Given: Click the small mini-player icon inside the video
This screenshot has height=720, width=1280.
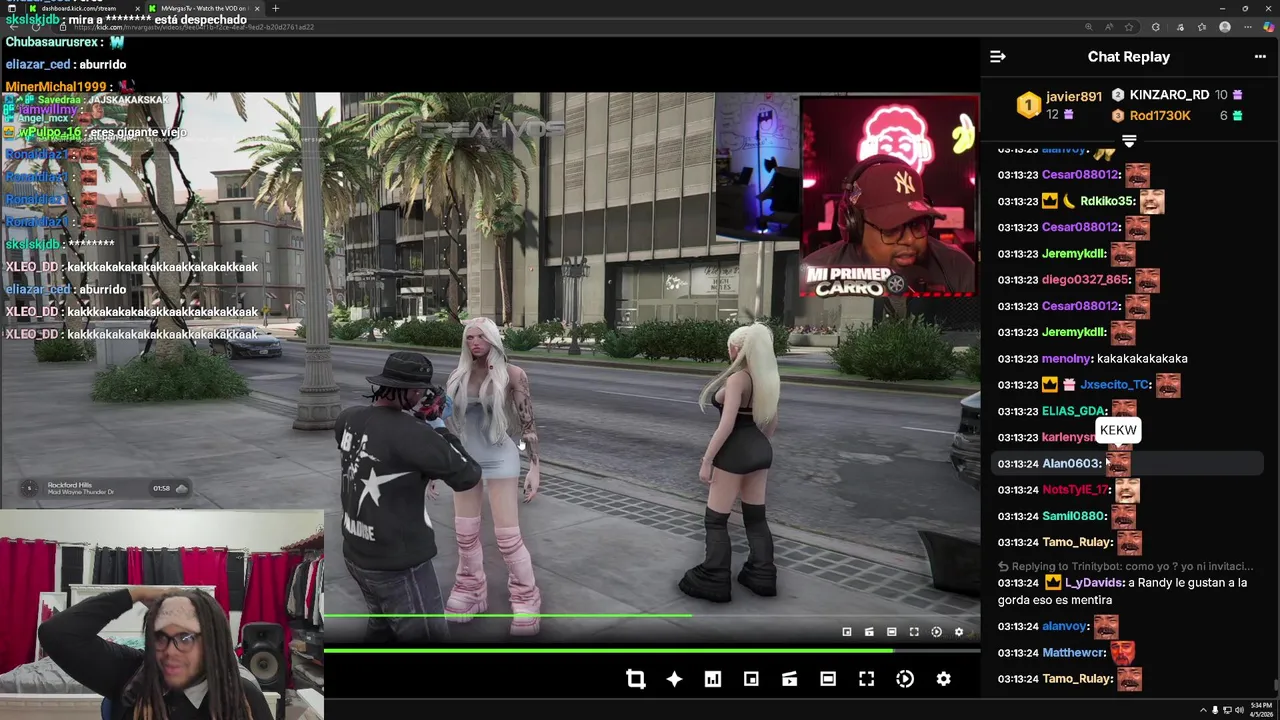Looking at the screenshot, I should [847, 632].
